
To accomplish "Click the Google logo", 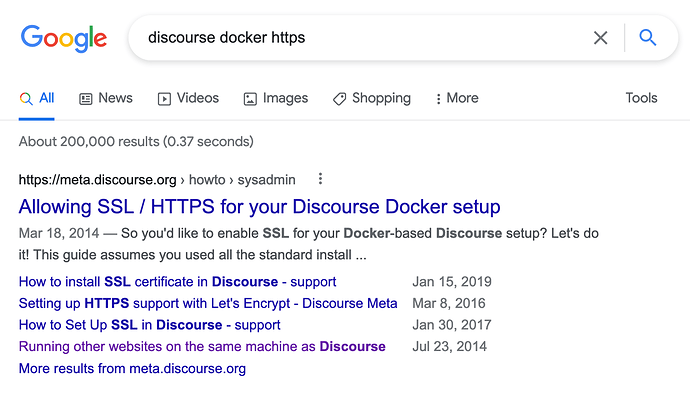I will 64,38.
